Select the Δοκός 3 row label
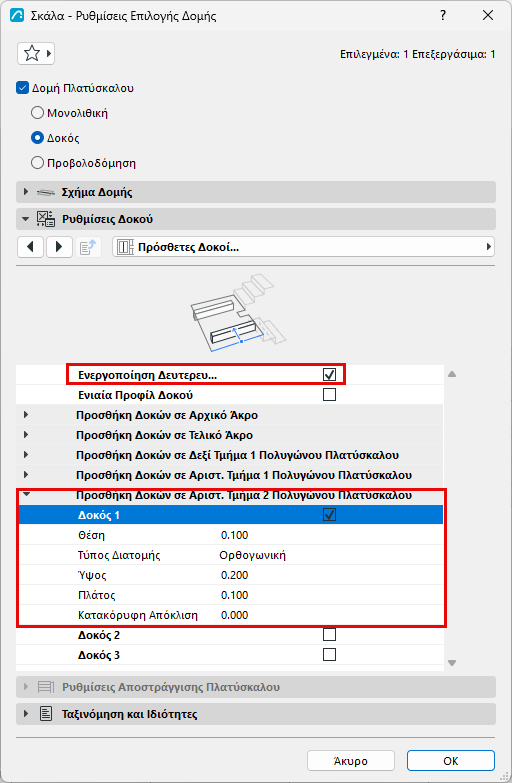Viewport: 512px width, 783px height. click(99, 655)
